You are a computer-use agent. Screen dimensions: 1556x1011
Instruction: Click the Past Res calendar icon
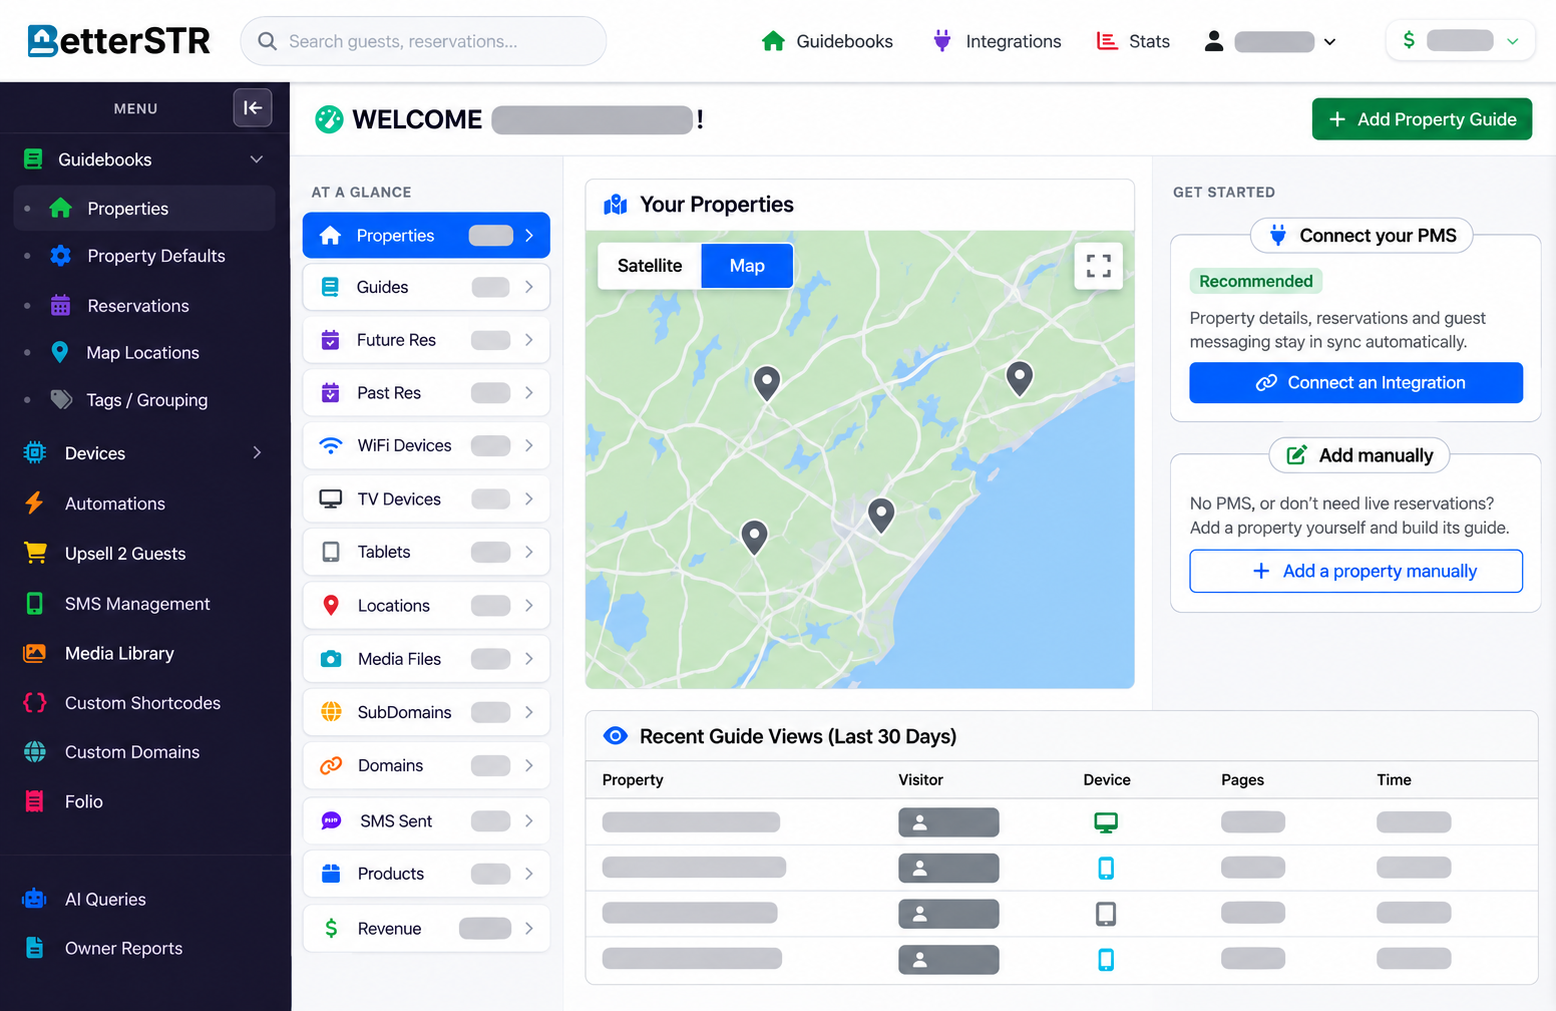pos(330,393)
